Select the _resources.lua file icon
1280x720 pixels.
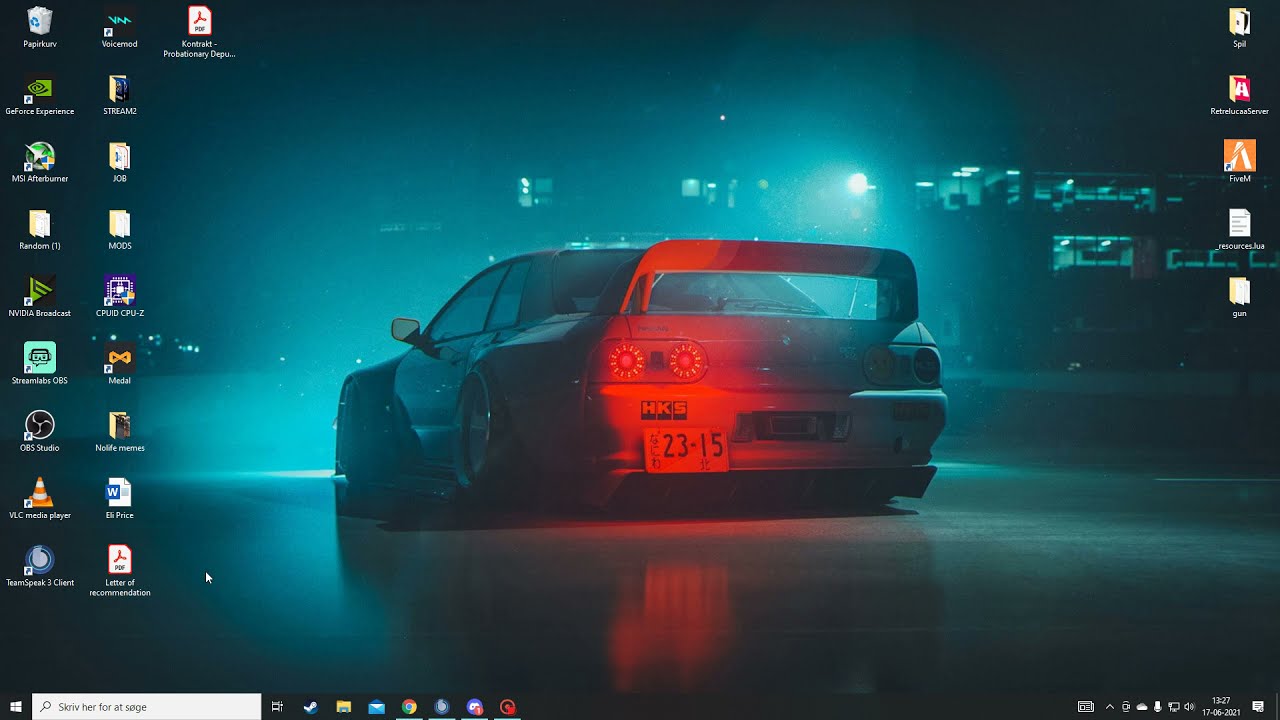(x=1240, y=229)
